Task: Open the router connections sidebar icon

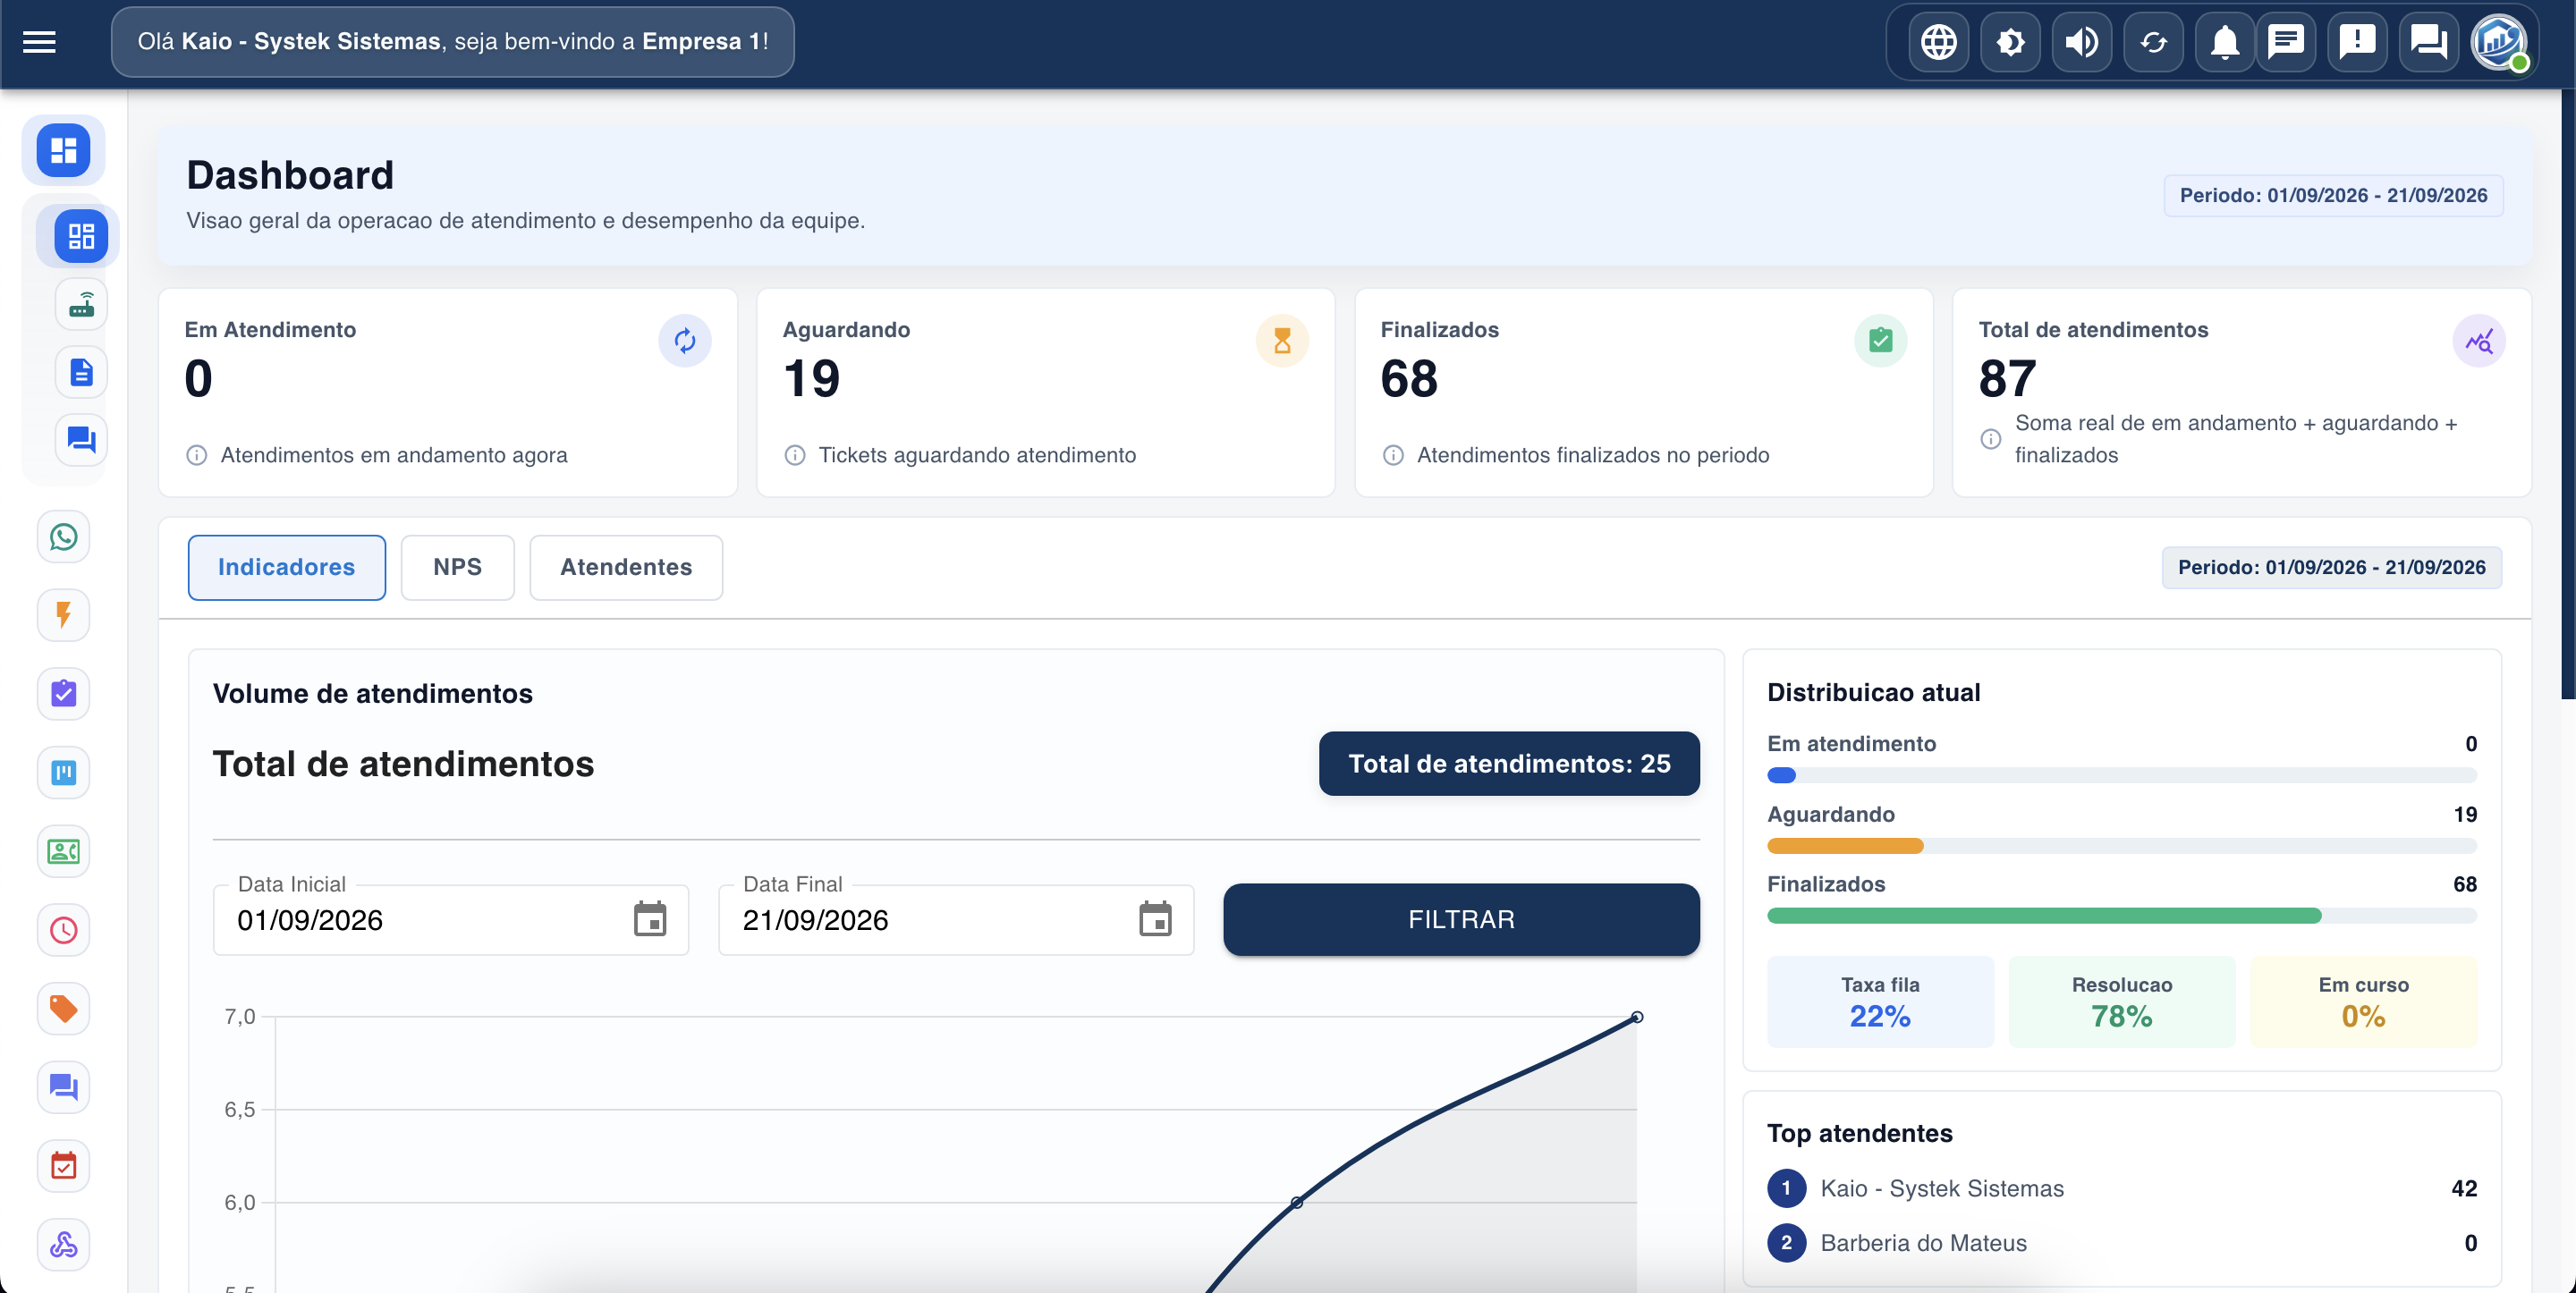Action: [81, 304]
